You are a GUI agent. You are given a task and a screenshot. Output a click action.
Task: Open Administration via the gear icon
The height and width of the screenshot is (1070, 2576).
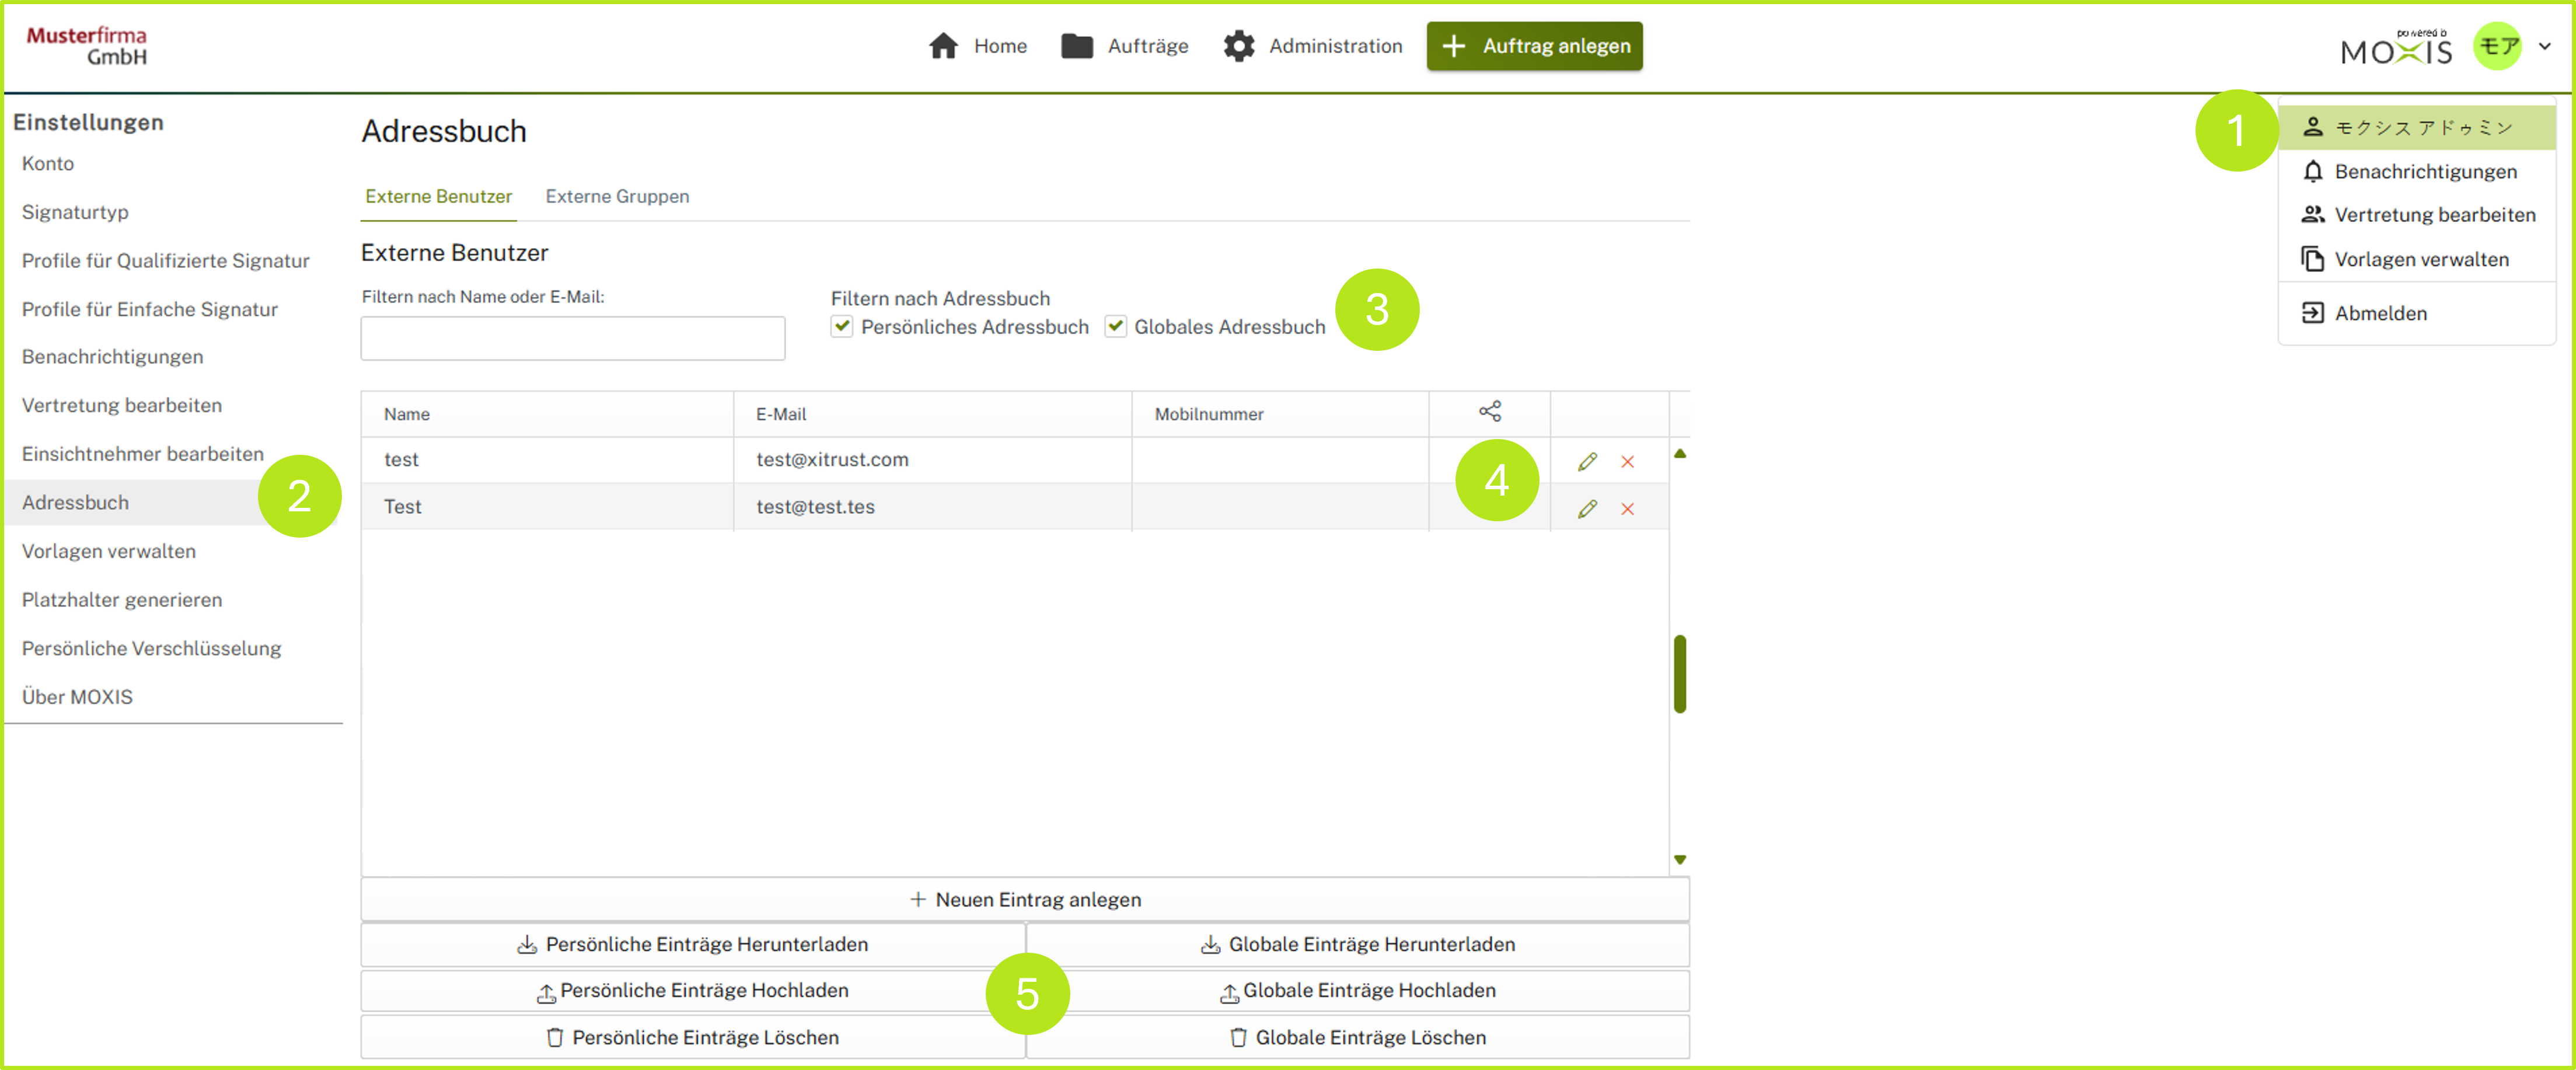[1238, 46]
